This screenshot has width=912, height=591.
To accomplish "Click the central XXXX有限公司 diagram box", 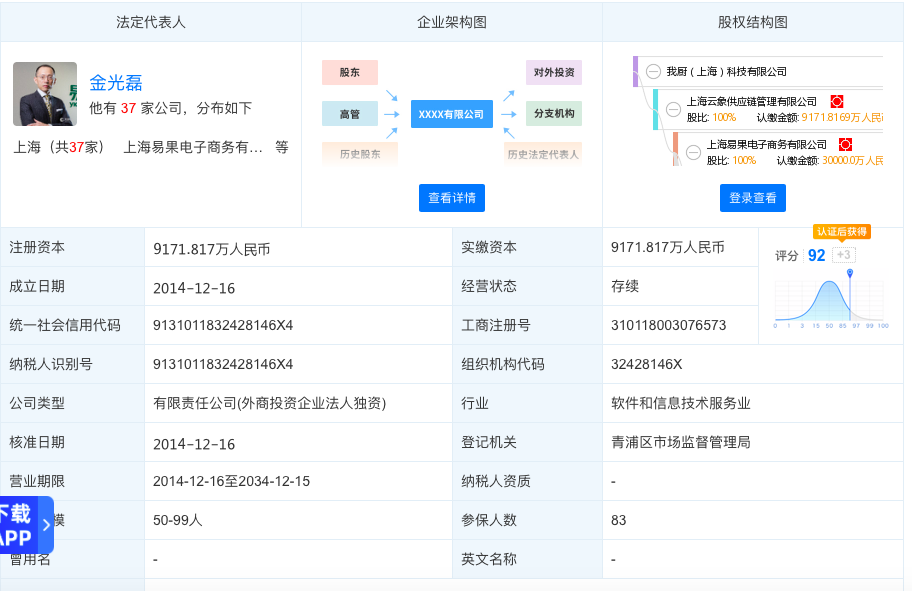I will pos(450,114).
